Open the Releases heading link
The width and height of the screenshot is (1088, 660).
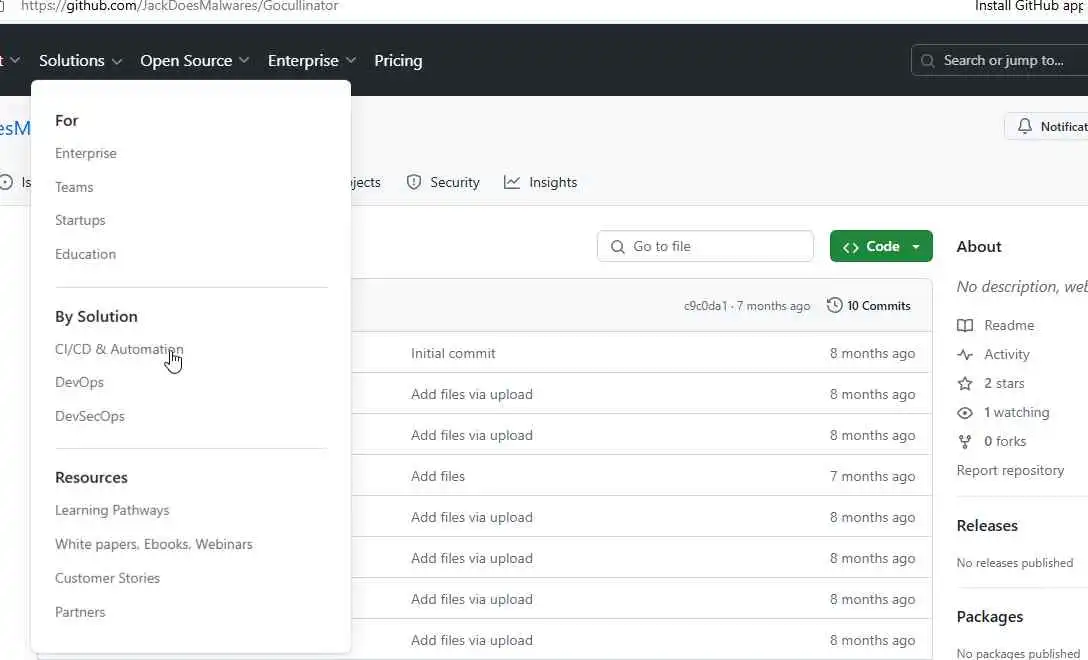click(x=987, y=525)
